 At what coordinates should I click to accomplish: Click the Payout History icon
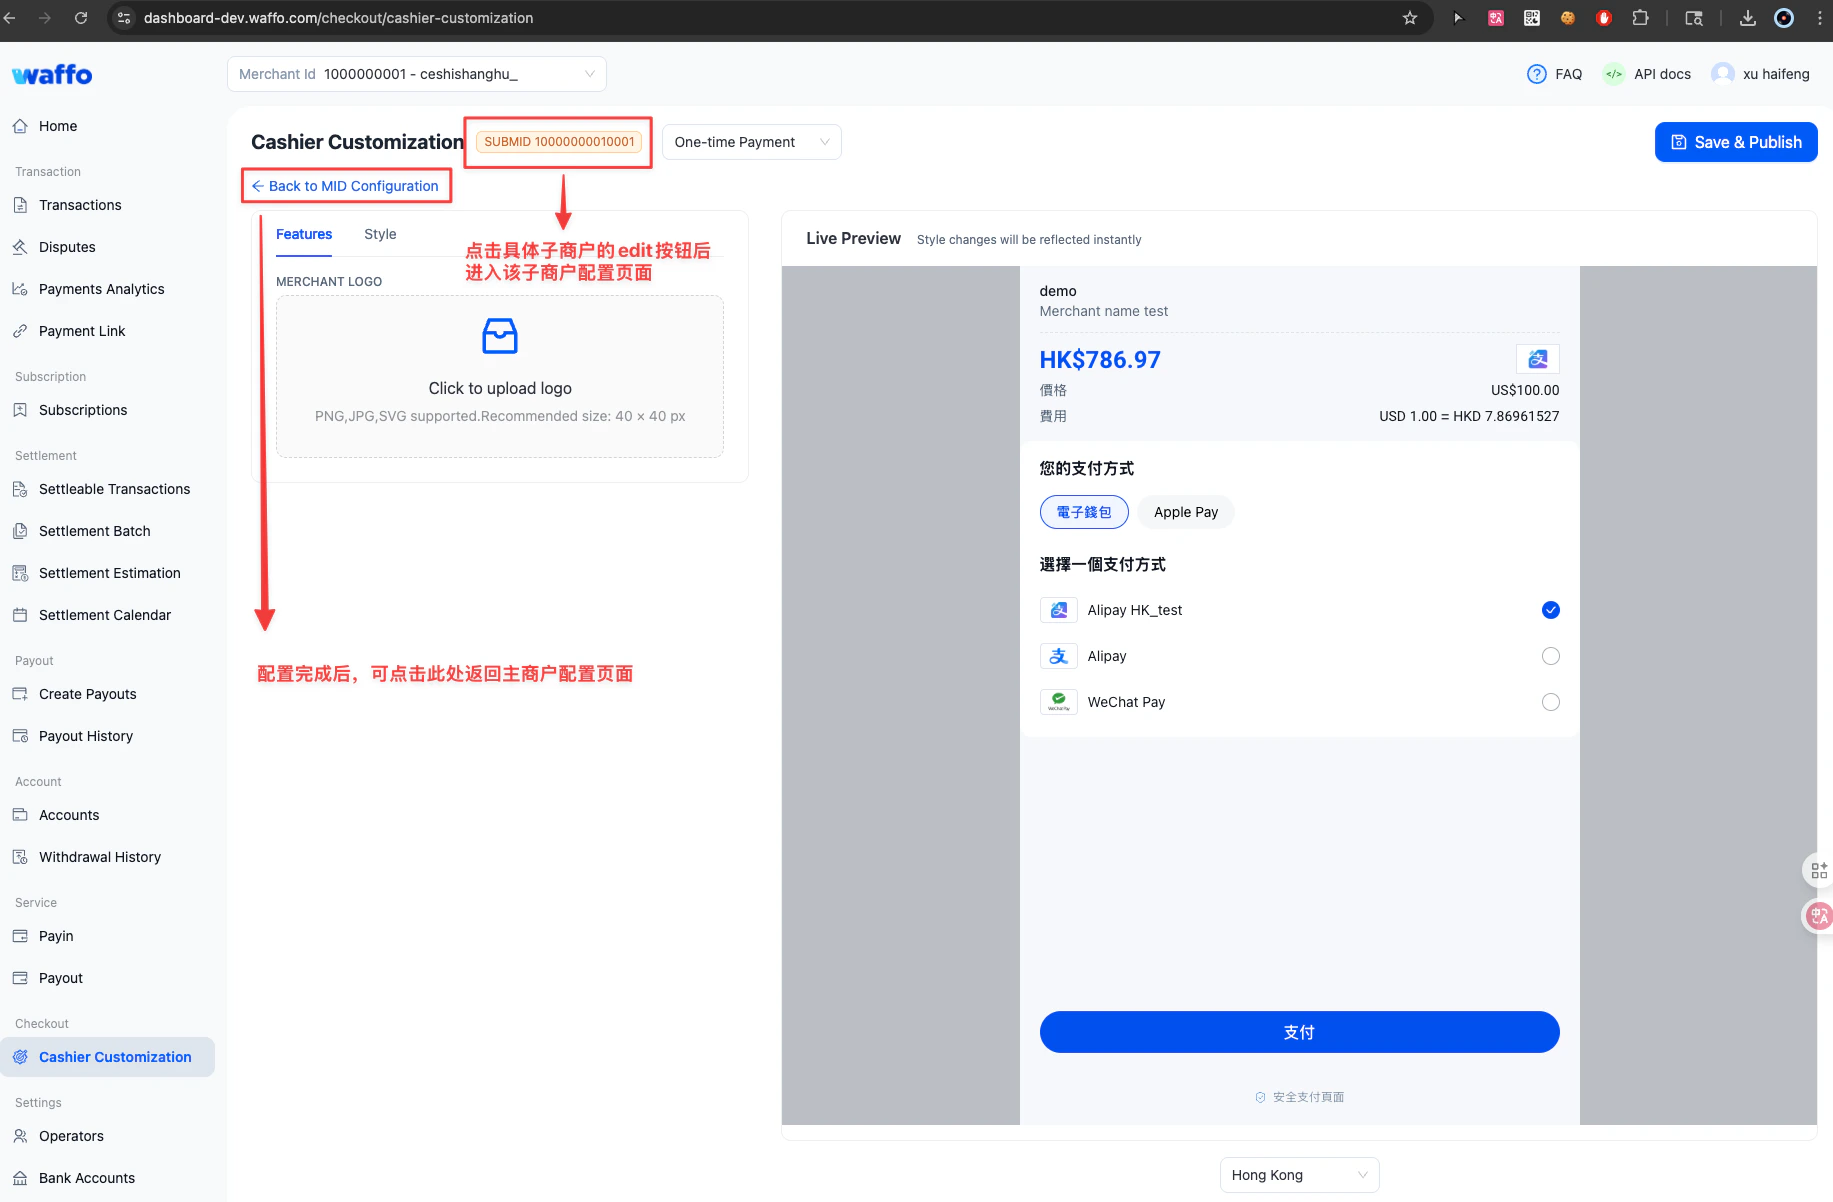click(20, 736)
